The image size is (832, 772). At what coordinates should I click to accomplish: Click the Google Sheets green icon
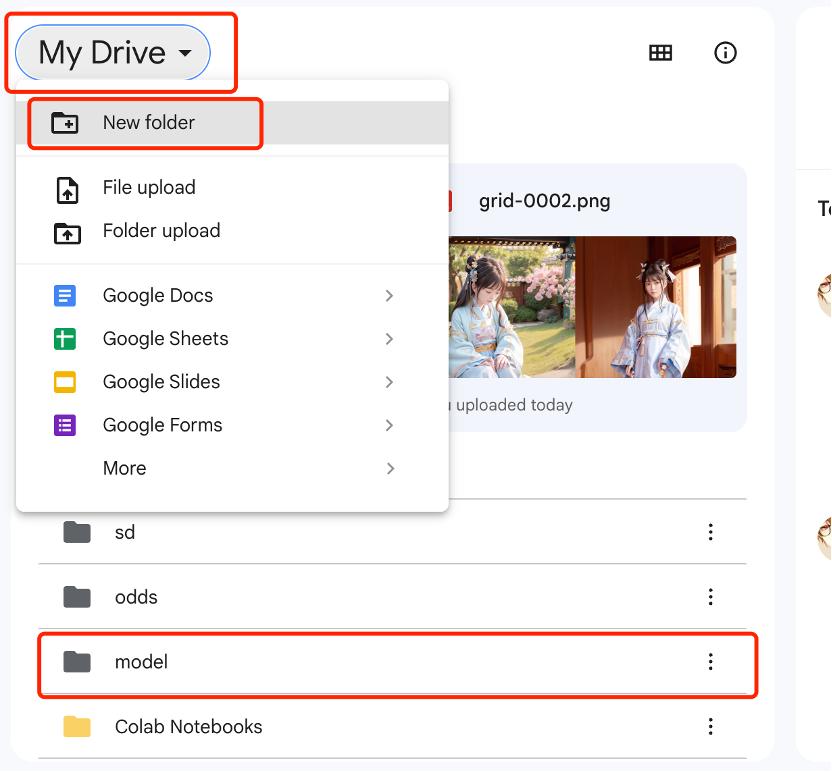(x=65, y=339)
